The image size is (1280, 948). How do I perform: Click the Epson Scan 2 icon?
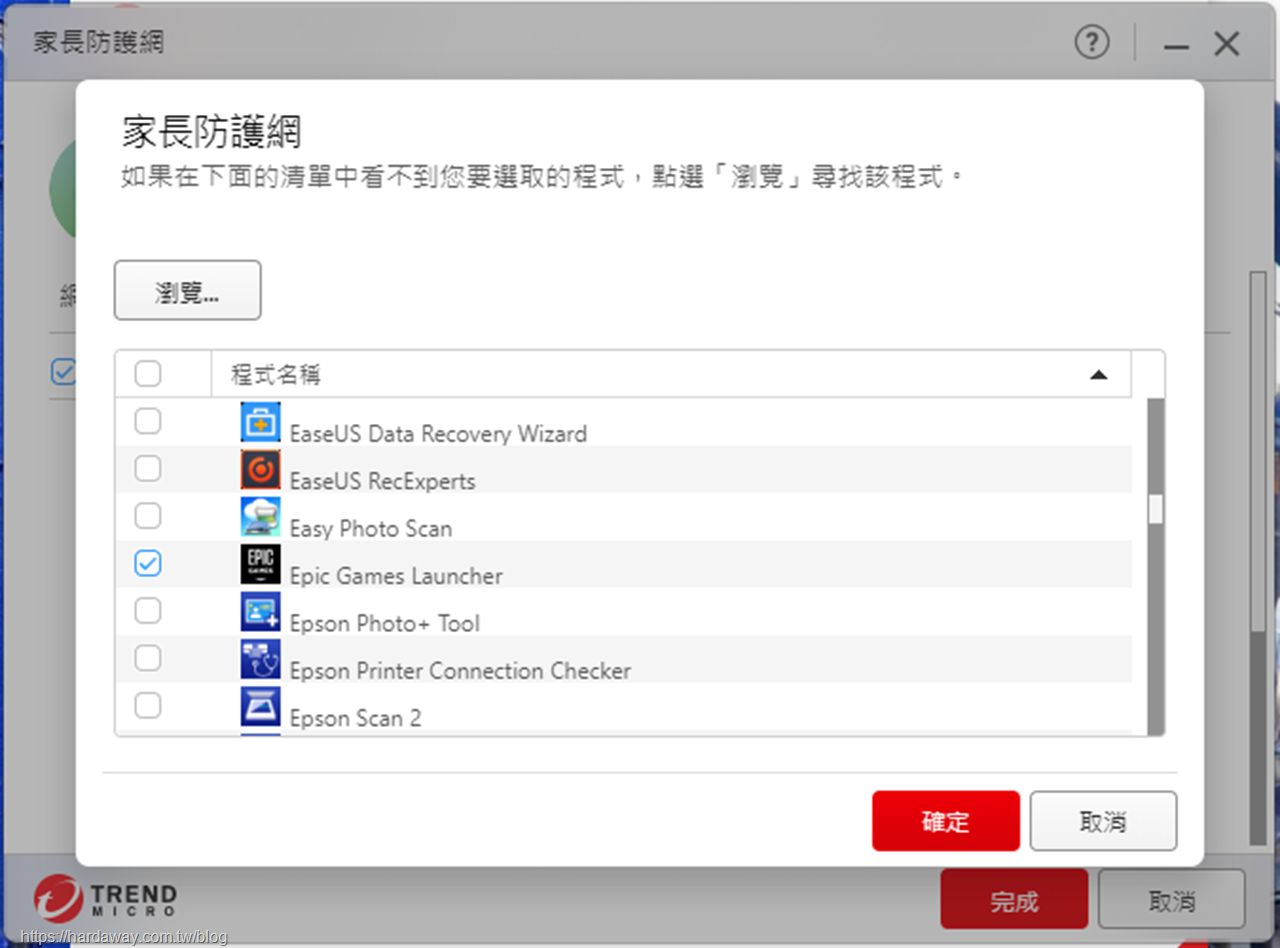[x=261, y=706]
